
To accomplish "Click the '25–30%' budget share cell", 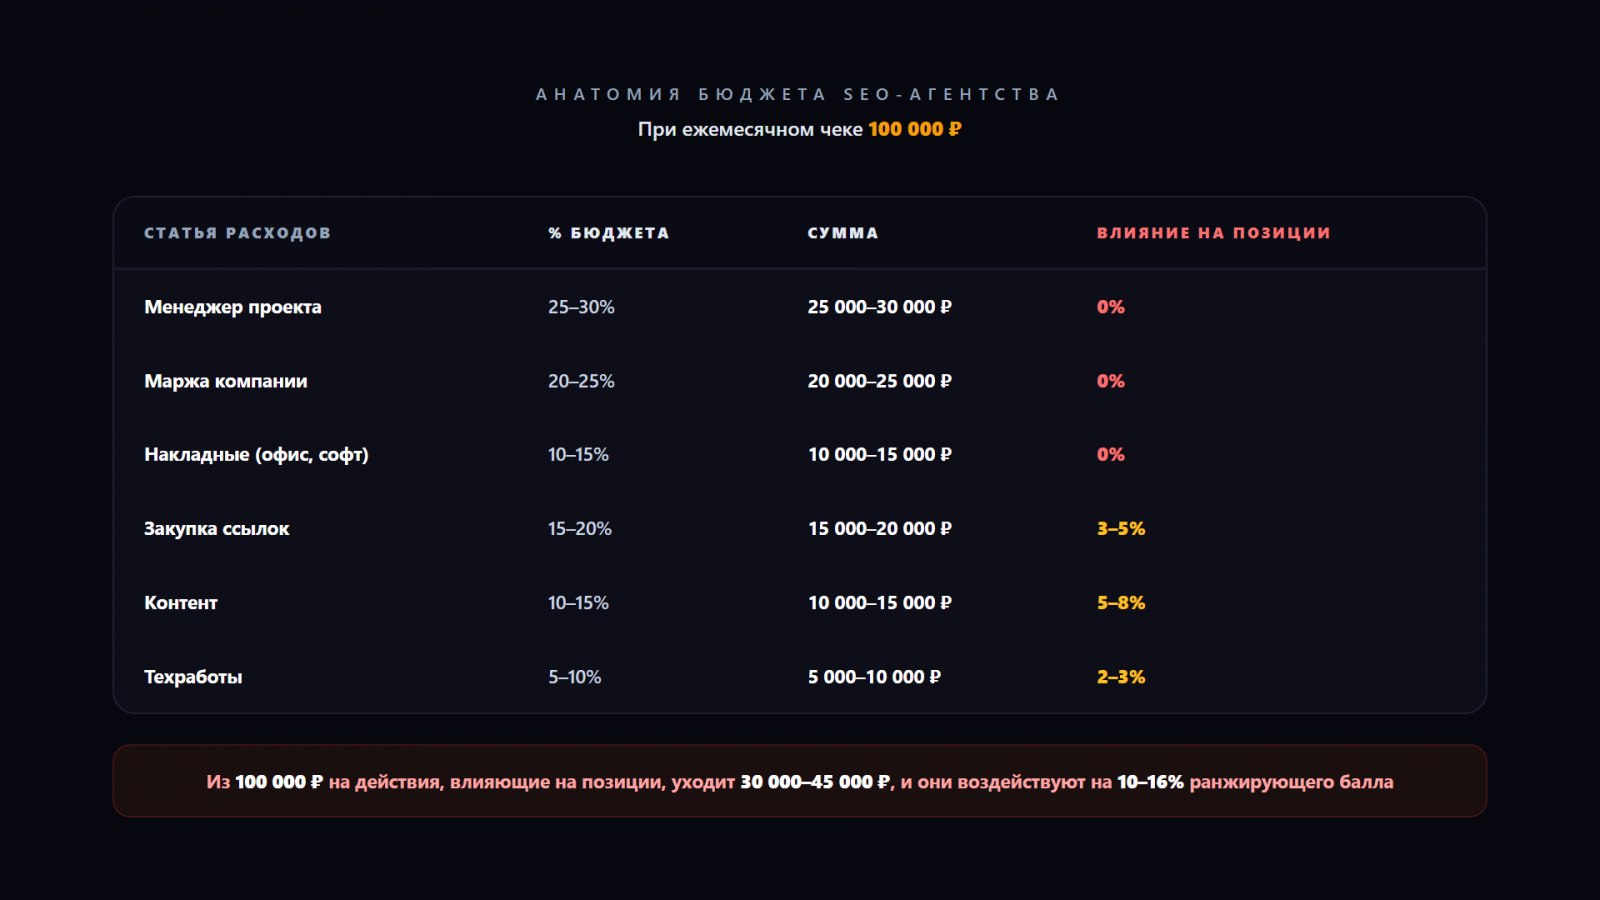I will (581, 307).
